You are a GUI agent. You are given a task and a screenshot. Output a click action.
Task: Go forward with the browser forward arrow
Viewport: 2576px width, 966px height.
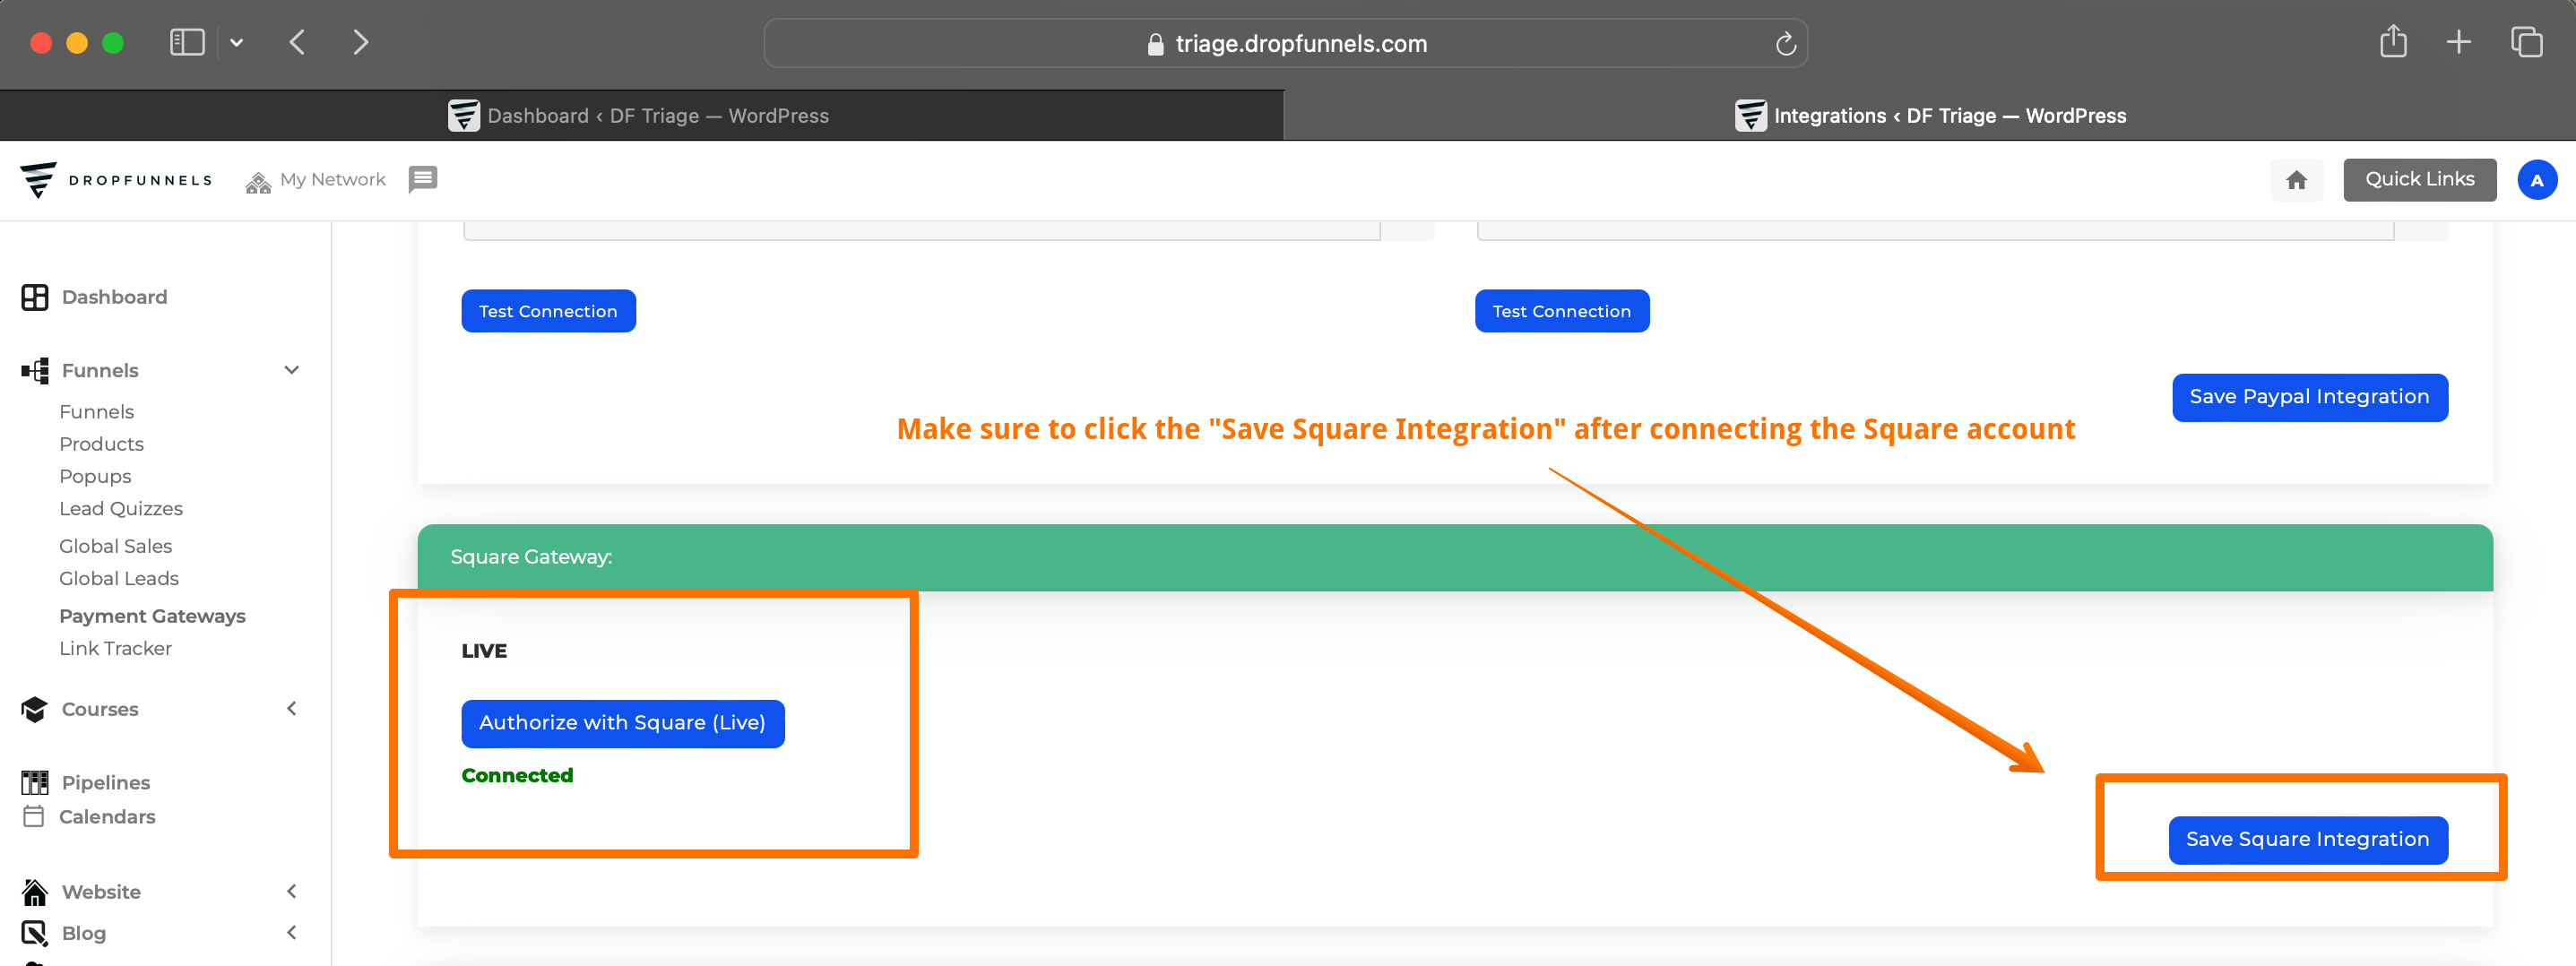pyautogui.click(x=361, y=42)
